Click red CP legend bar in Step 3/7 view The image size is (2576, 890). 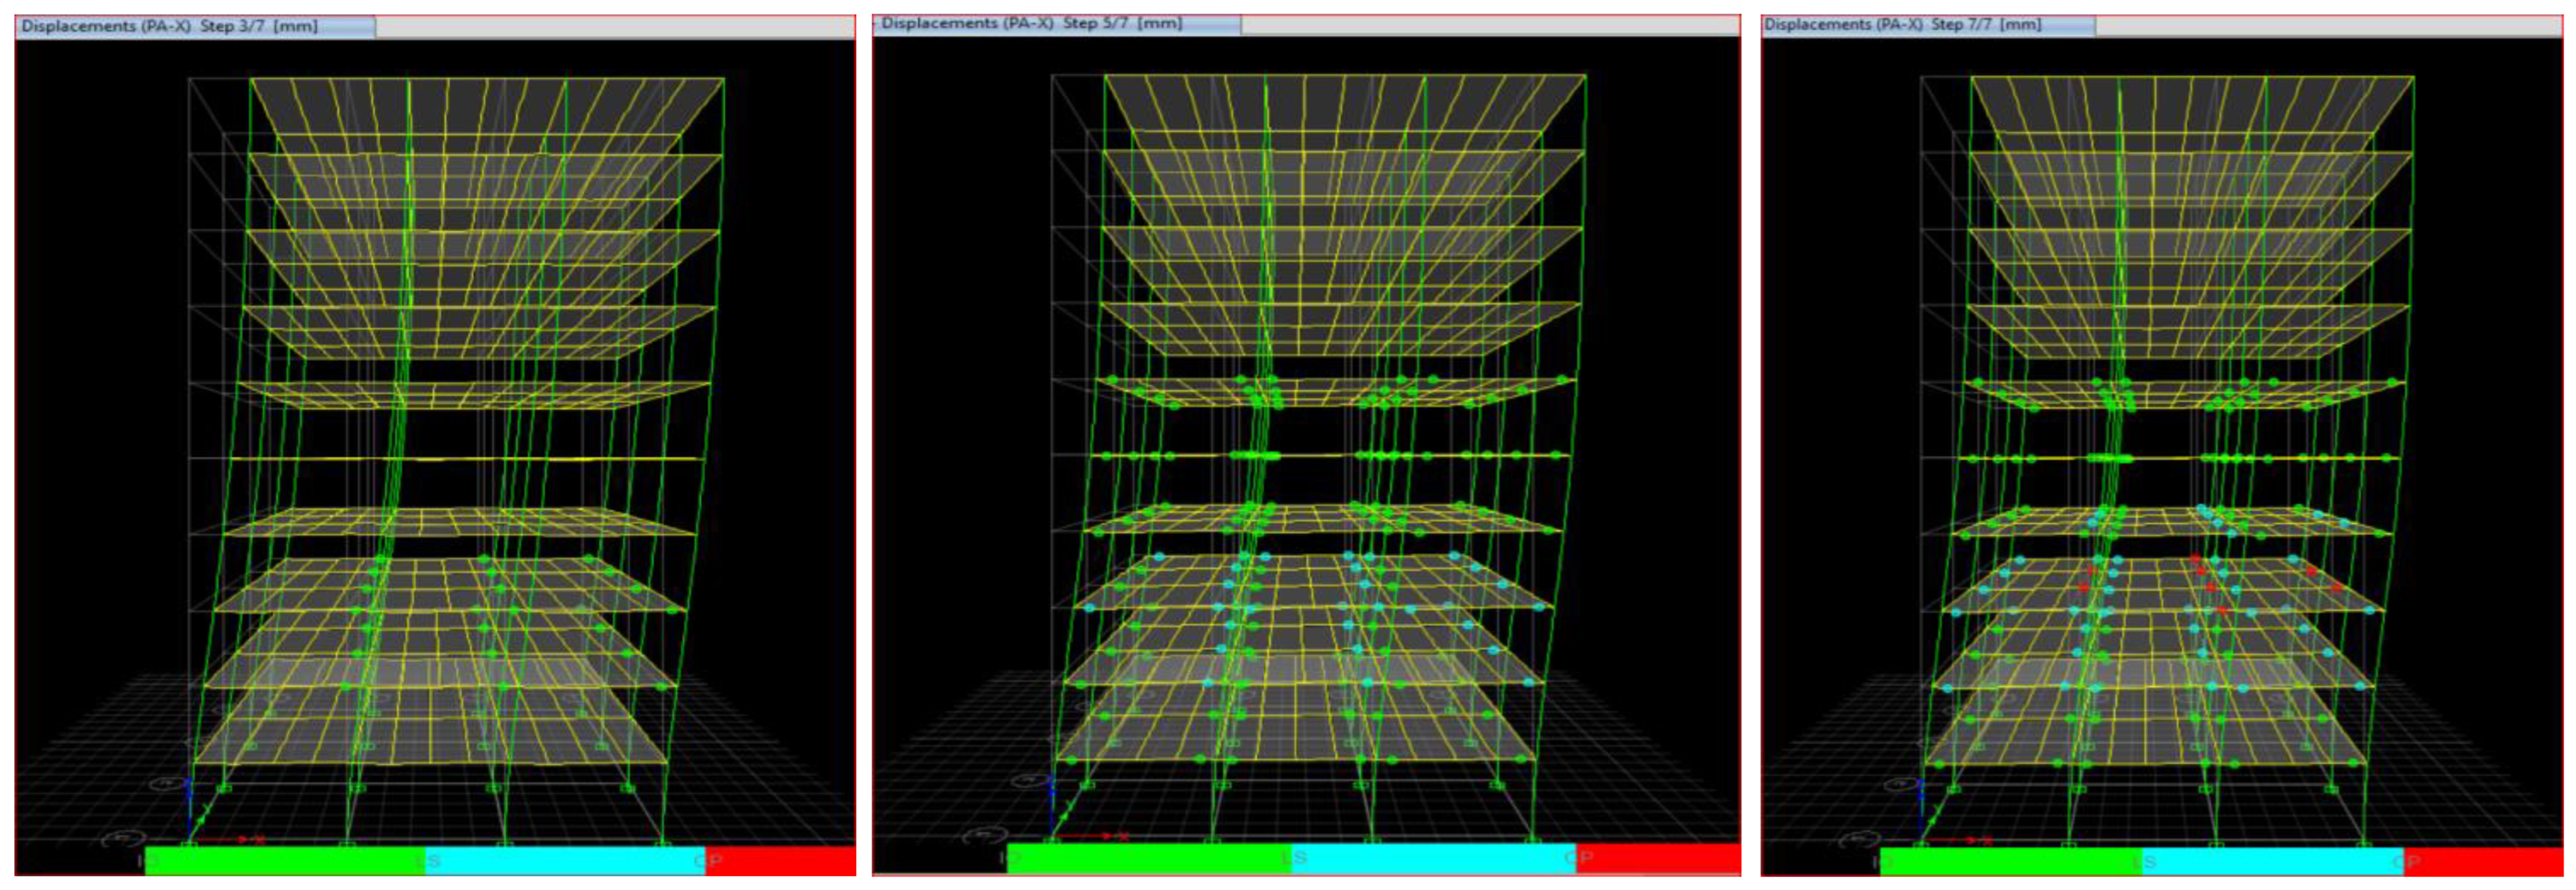pos(780,861)
